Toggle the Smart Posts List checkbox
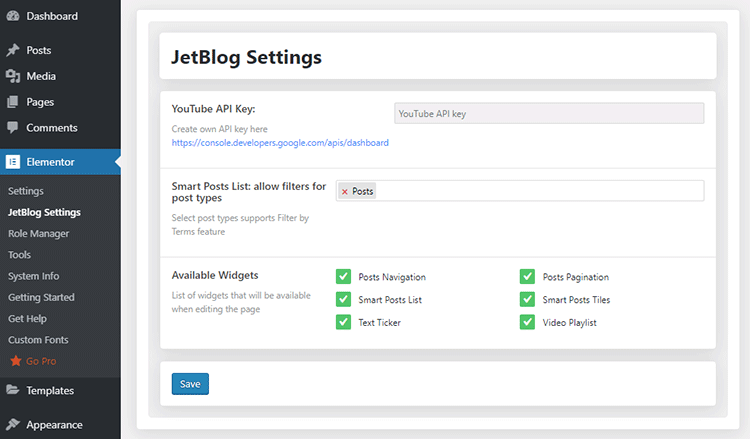This screenshot has width=750, height=439. coord(343,299)
